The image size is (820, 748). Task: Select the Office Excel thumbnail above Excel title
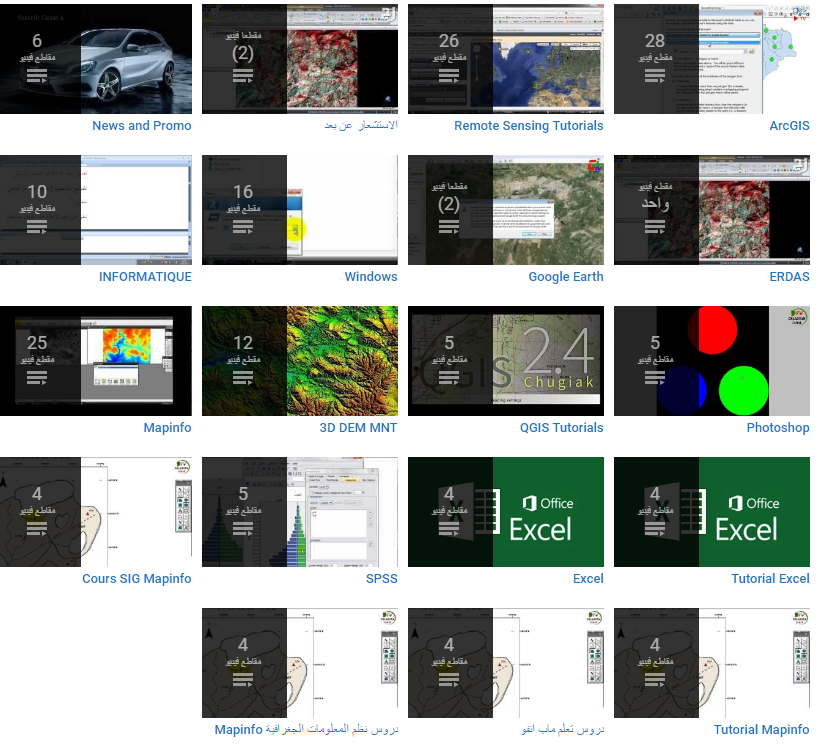coord(506,512)
